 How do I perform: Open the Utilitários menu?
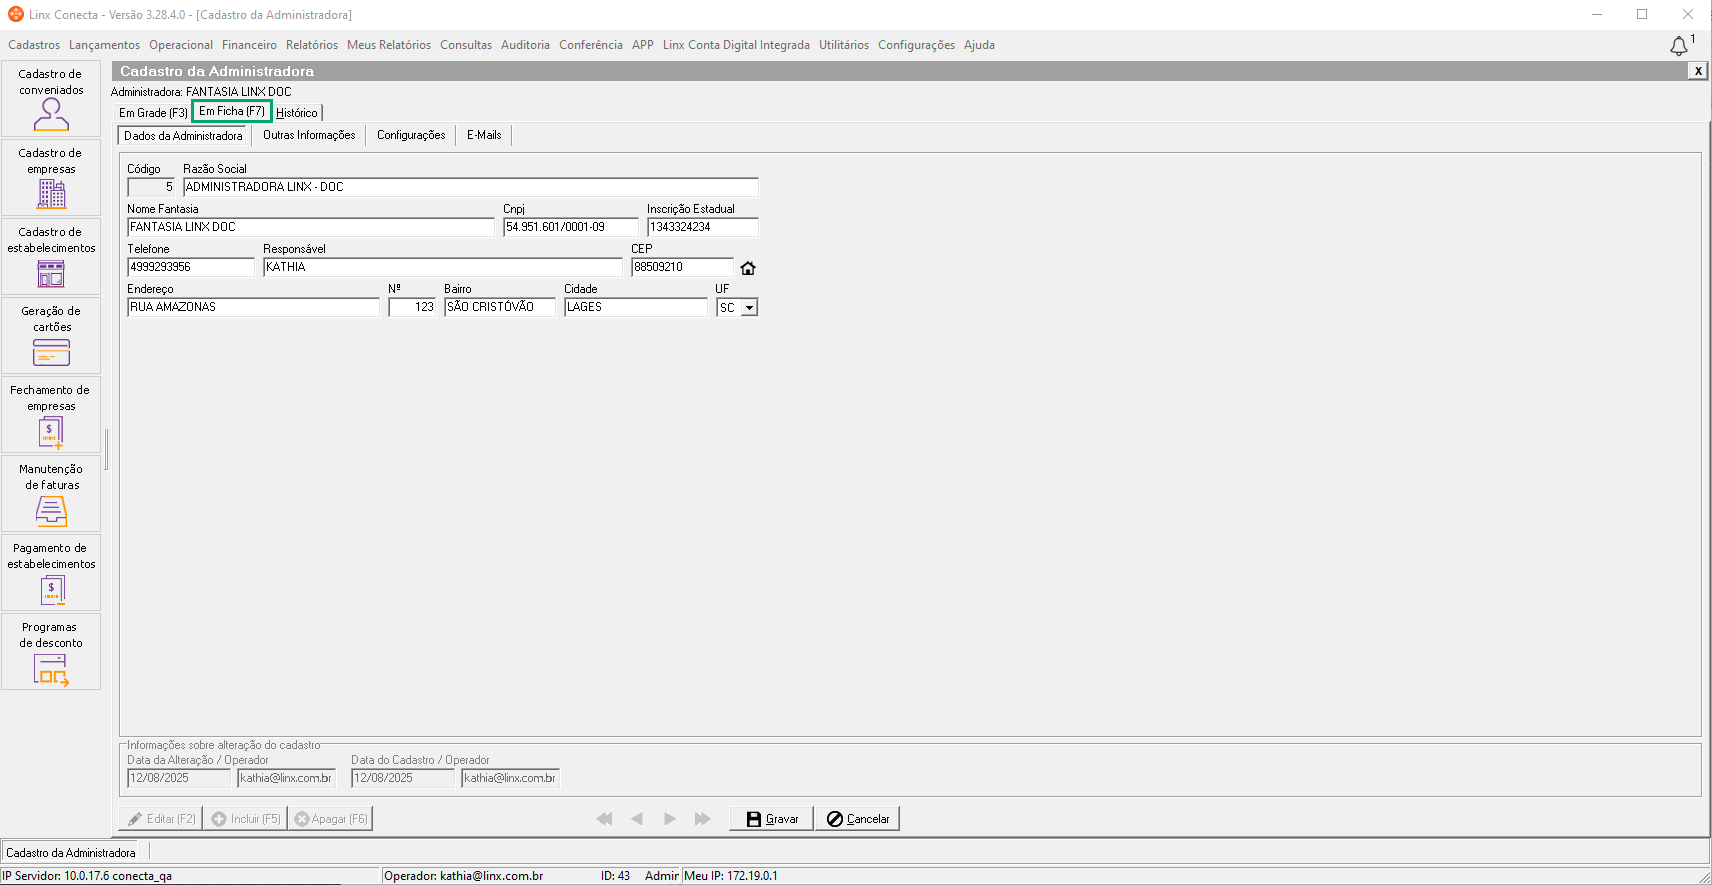(x=844, y=45)
